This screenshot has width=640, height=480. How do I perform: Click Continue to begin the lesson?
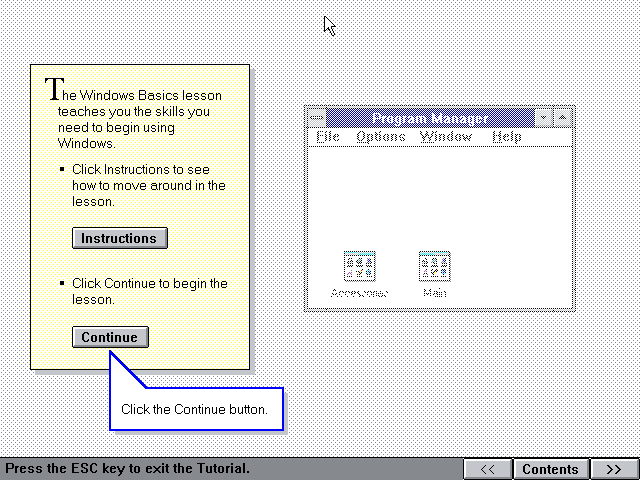110,337
